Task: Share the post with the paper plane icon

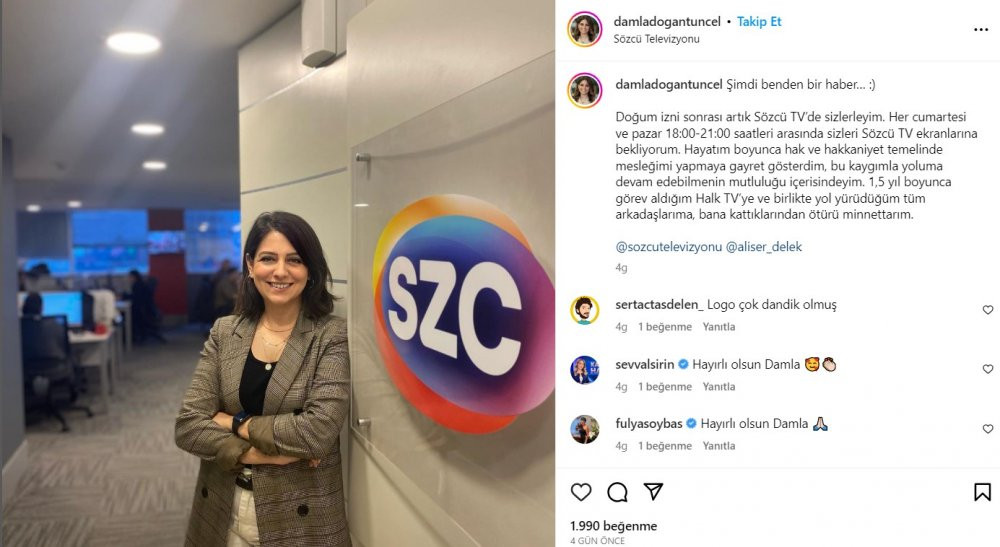Action: click(653, 491)
